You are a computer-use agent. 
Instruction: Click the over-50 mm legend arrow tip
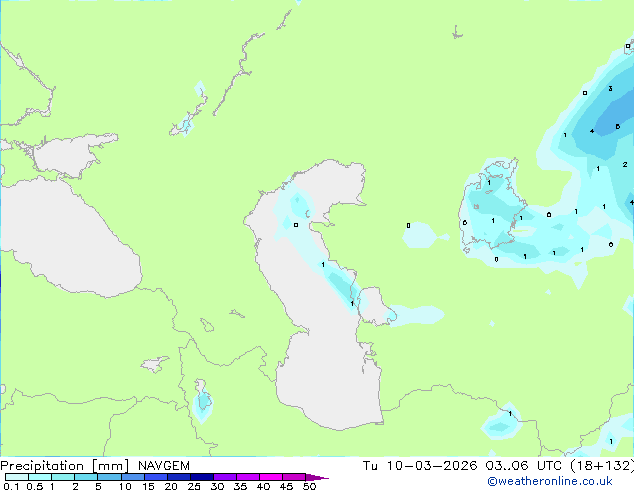coord(317,477)
